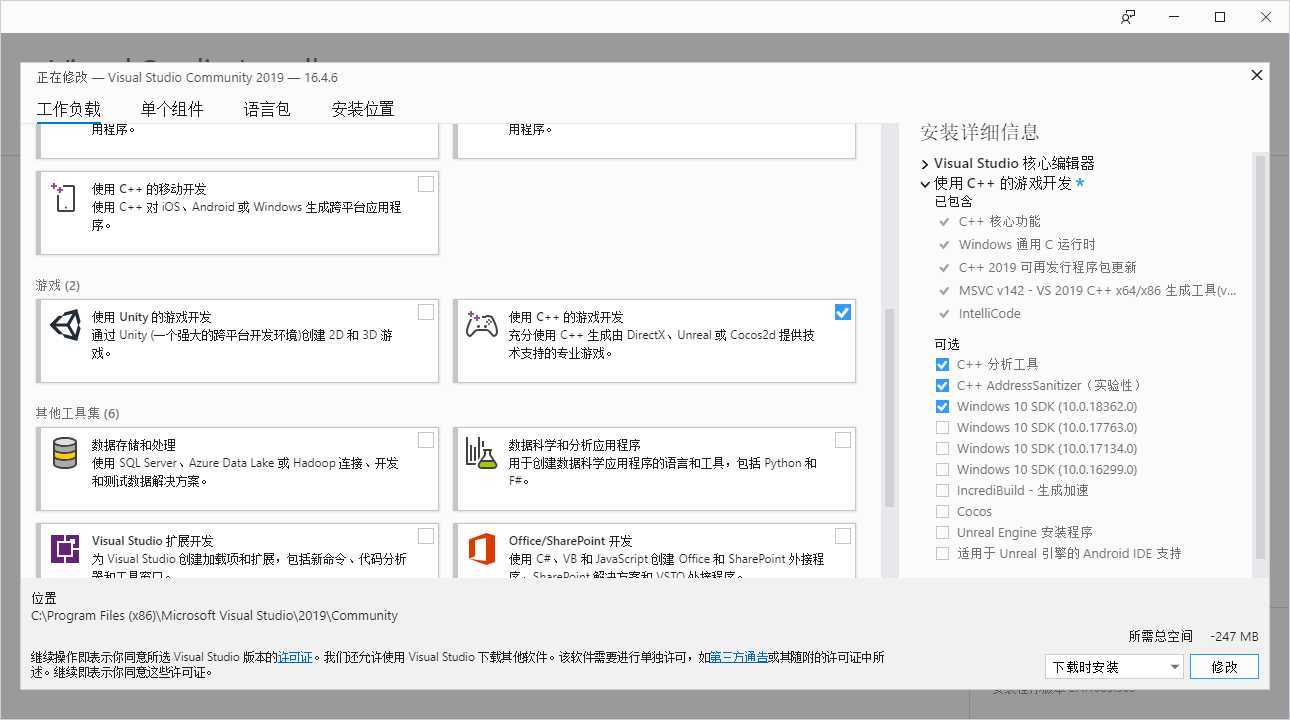Switch to the 单个组件 tab

pyautogui.click(x=172, y=110)
